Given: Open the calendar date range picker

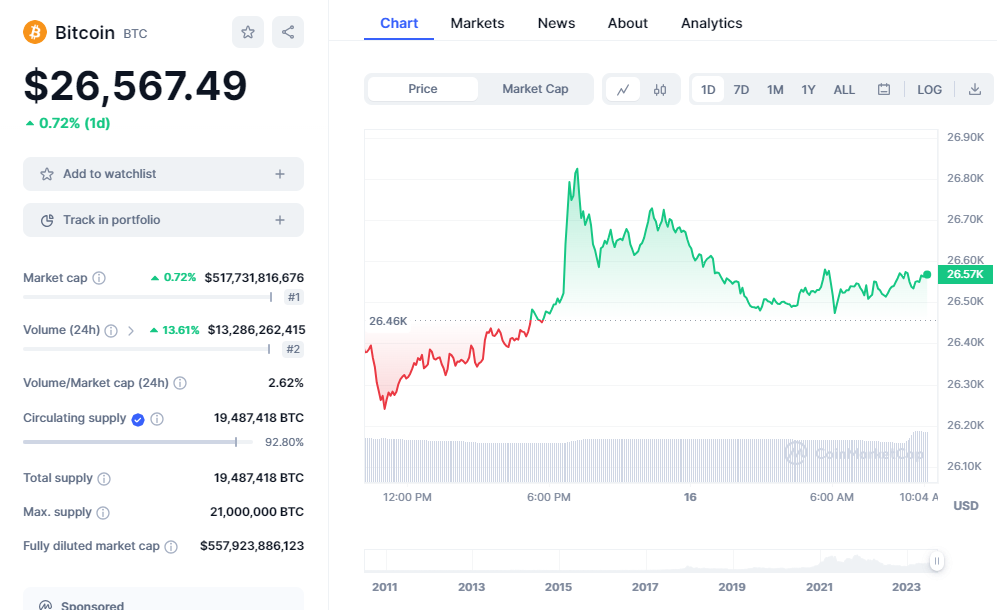Looking at the screenshot, I should tap(884, 89).
